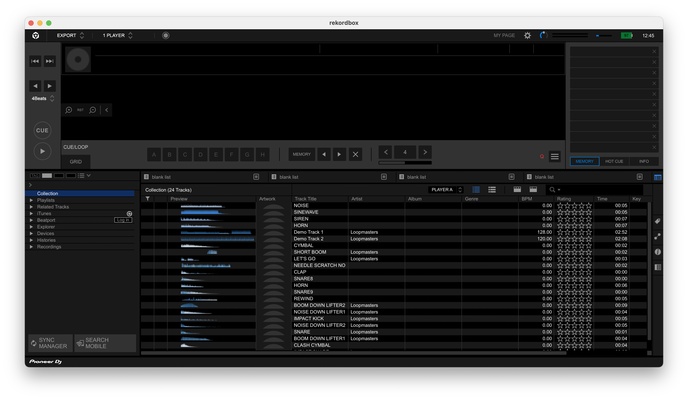
Task: Select the CUE/LOOP tab
Action: click(x=75, y=147)
